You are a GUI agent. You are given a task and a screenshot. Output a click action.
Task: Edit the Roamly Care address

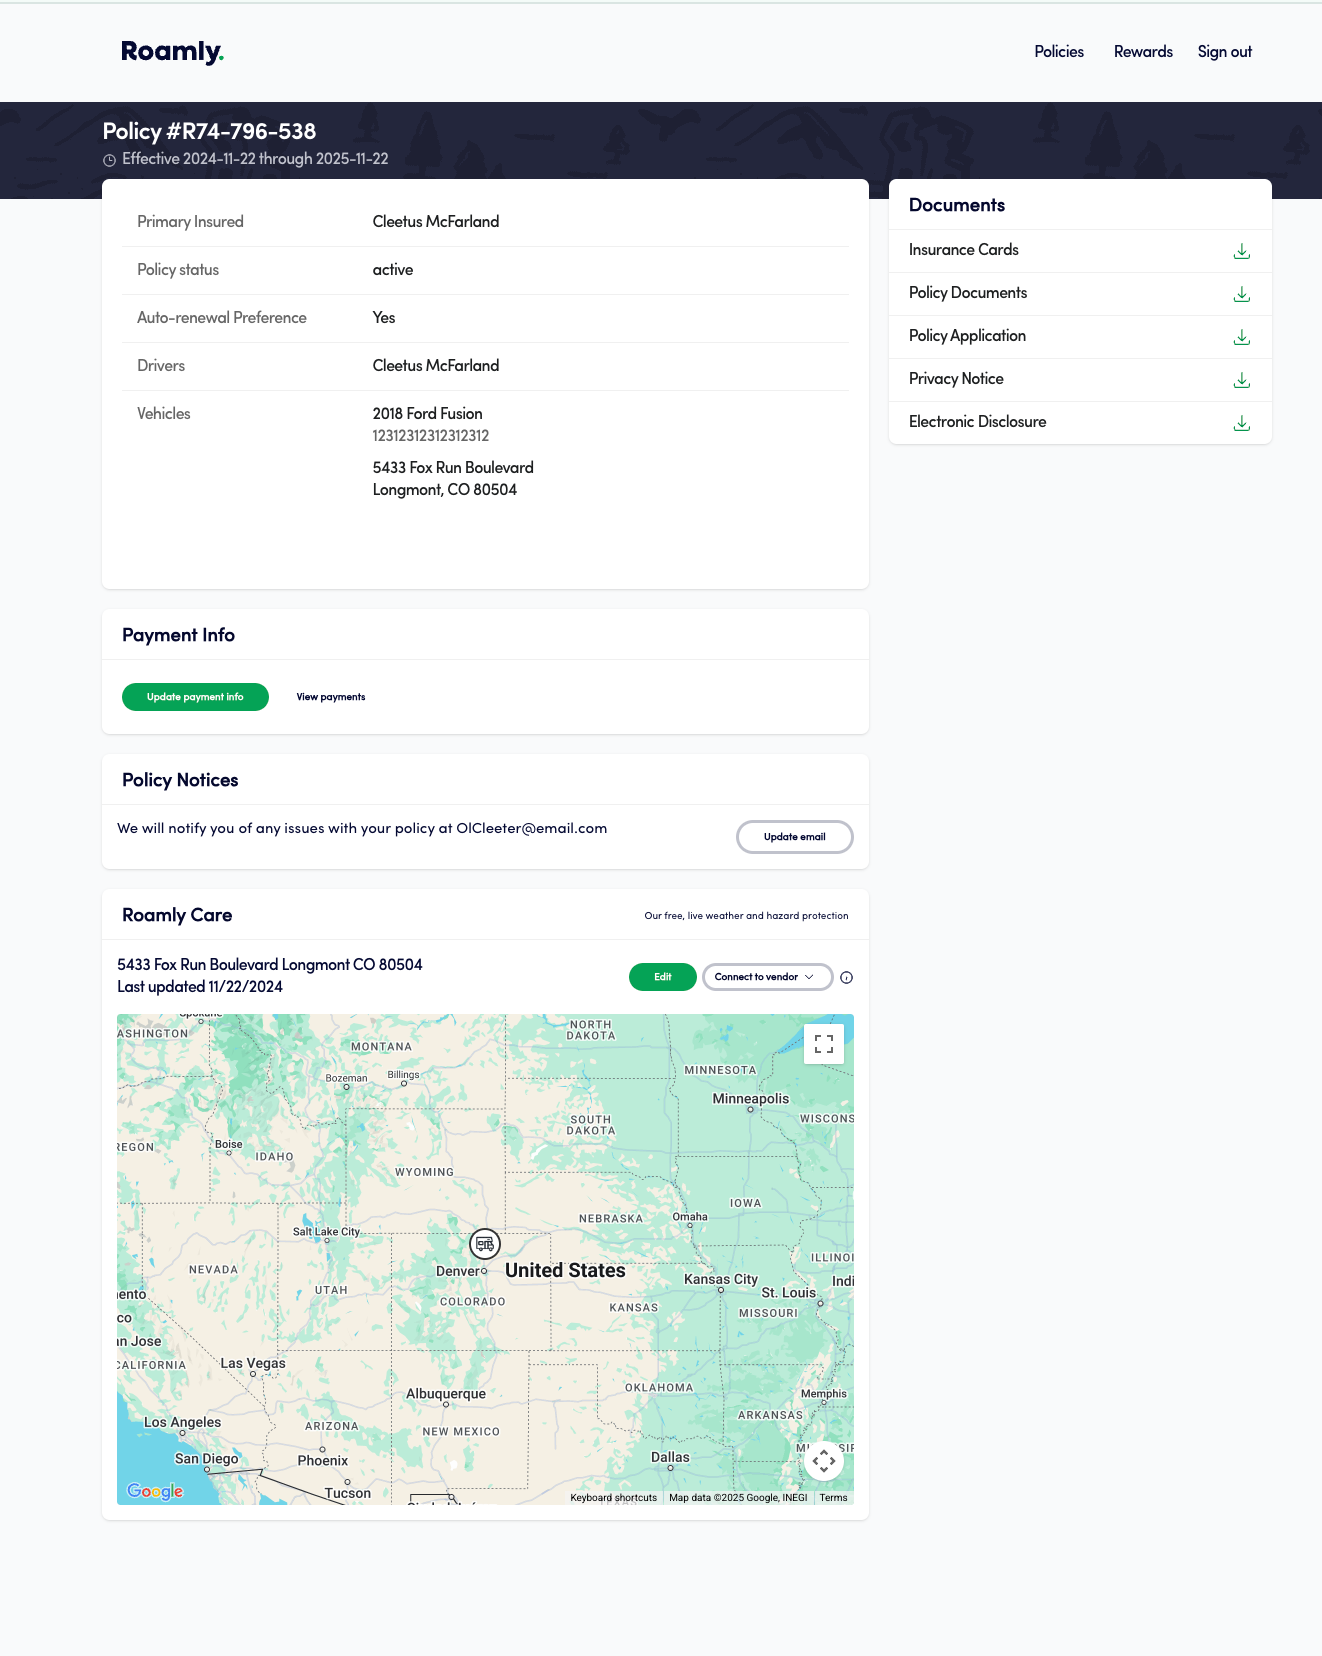click(663, 977)
